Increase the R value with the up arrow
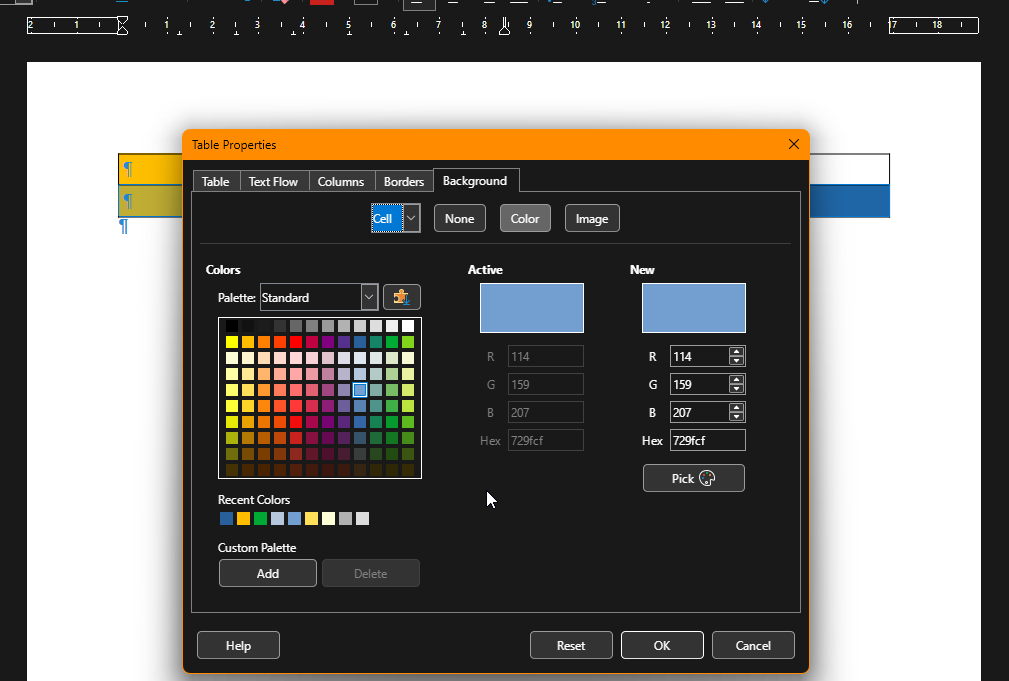Screen dimensions: 1009x681 coord(737,352)
